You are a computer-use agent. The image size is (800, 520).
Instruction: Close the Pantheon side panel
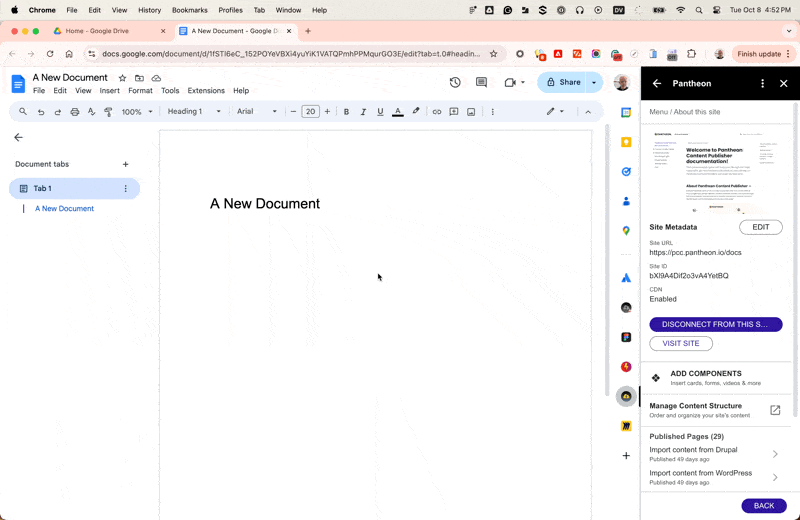[784, 83]
